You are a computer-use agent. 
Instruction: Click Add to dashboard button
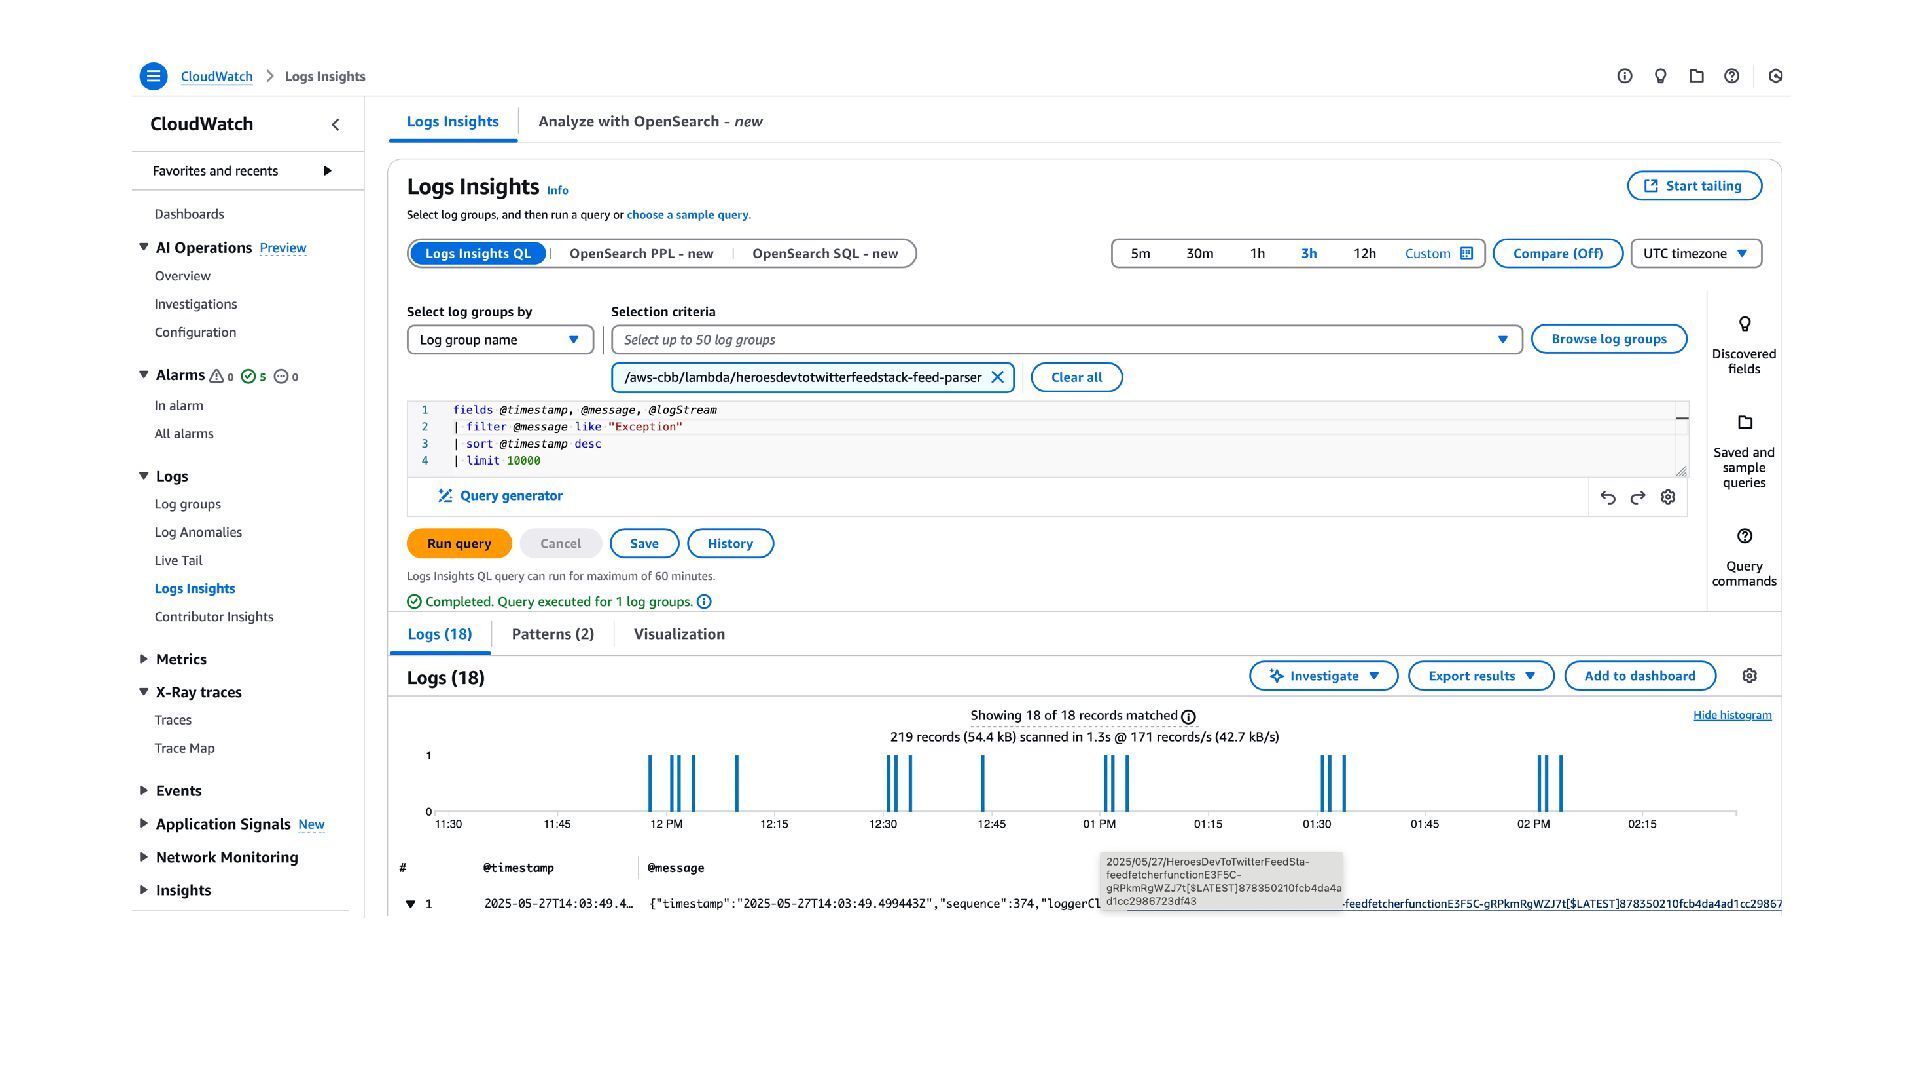point(1640,676)
